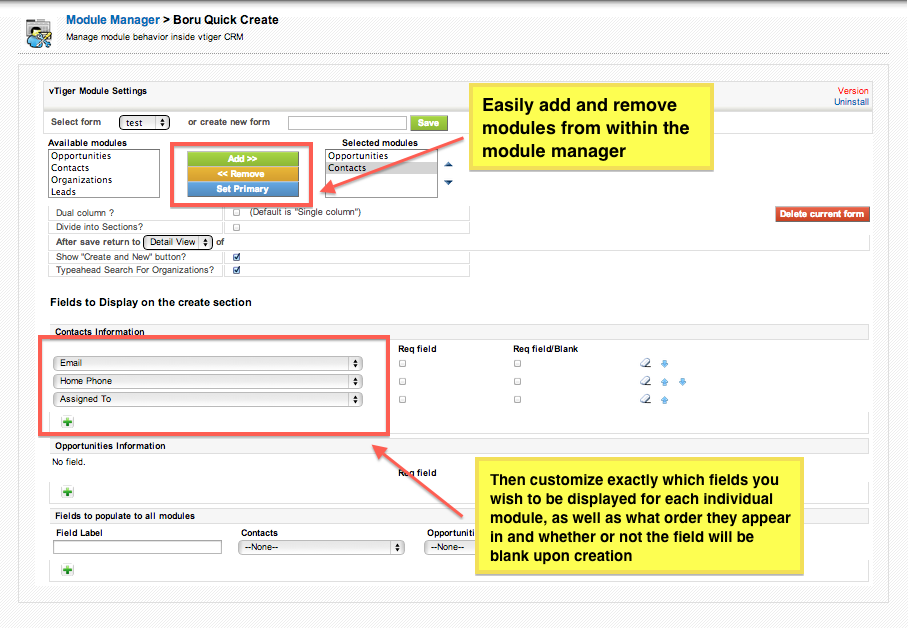Check Divide into Sections option
This screenshot has width=908, height=628.
click(x=236, y=227)
